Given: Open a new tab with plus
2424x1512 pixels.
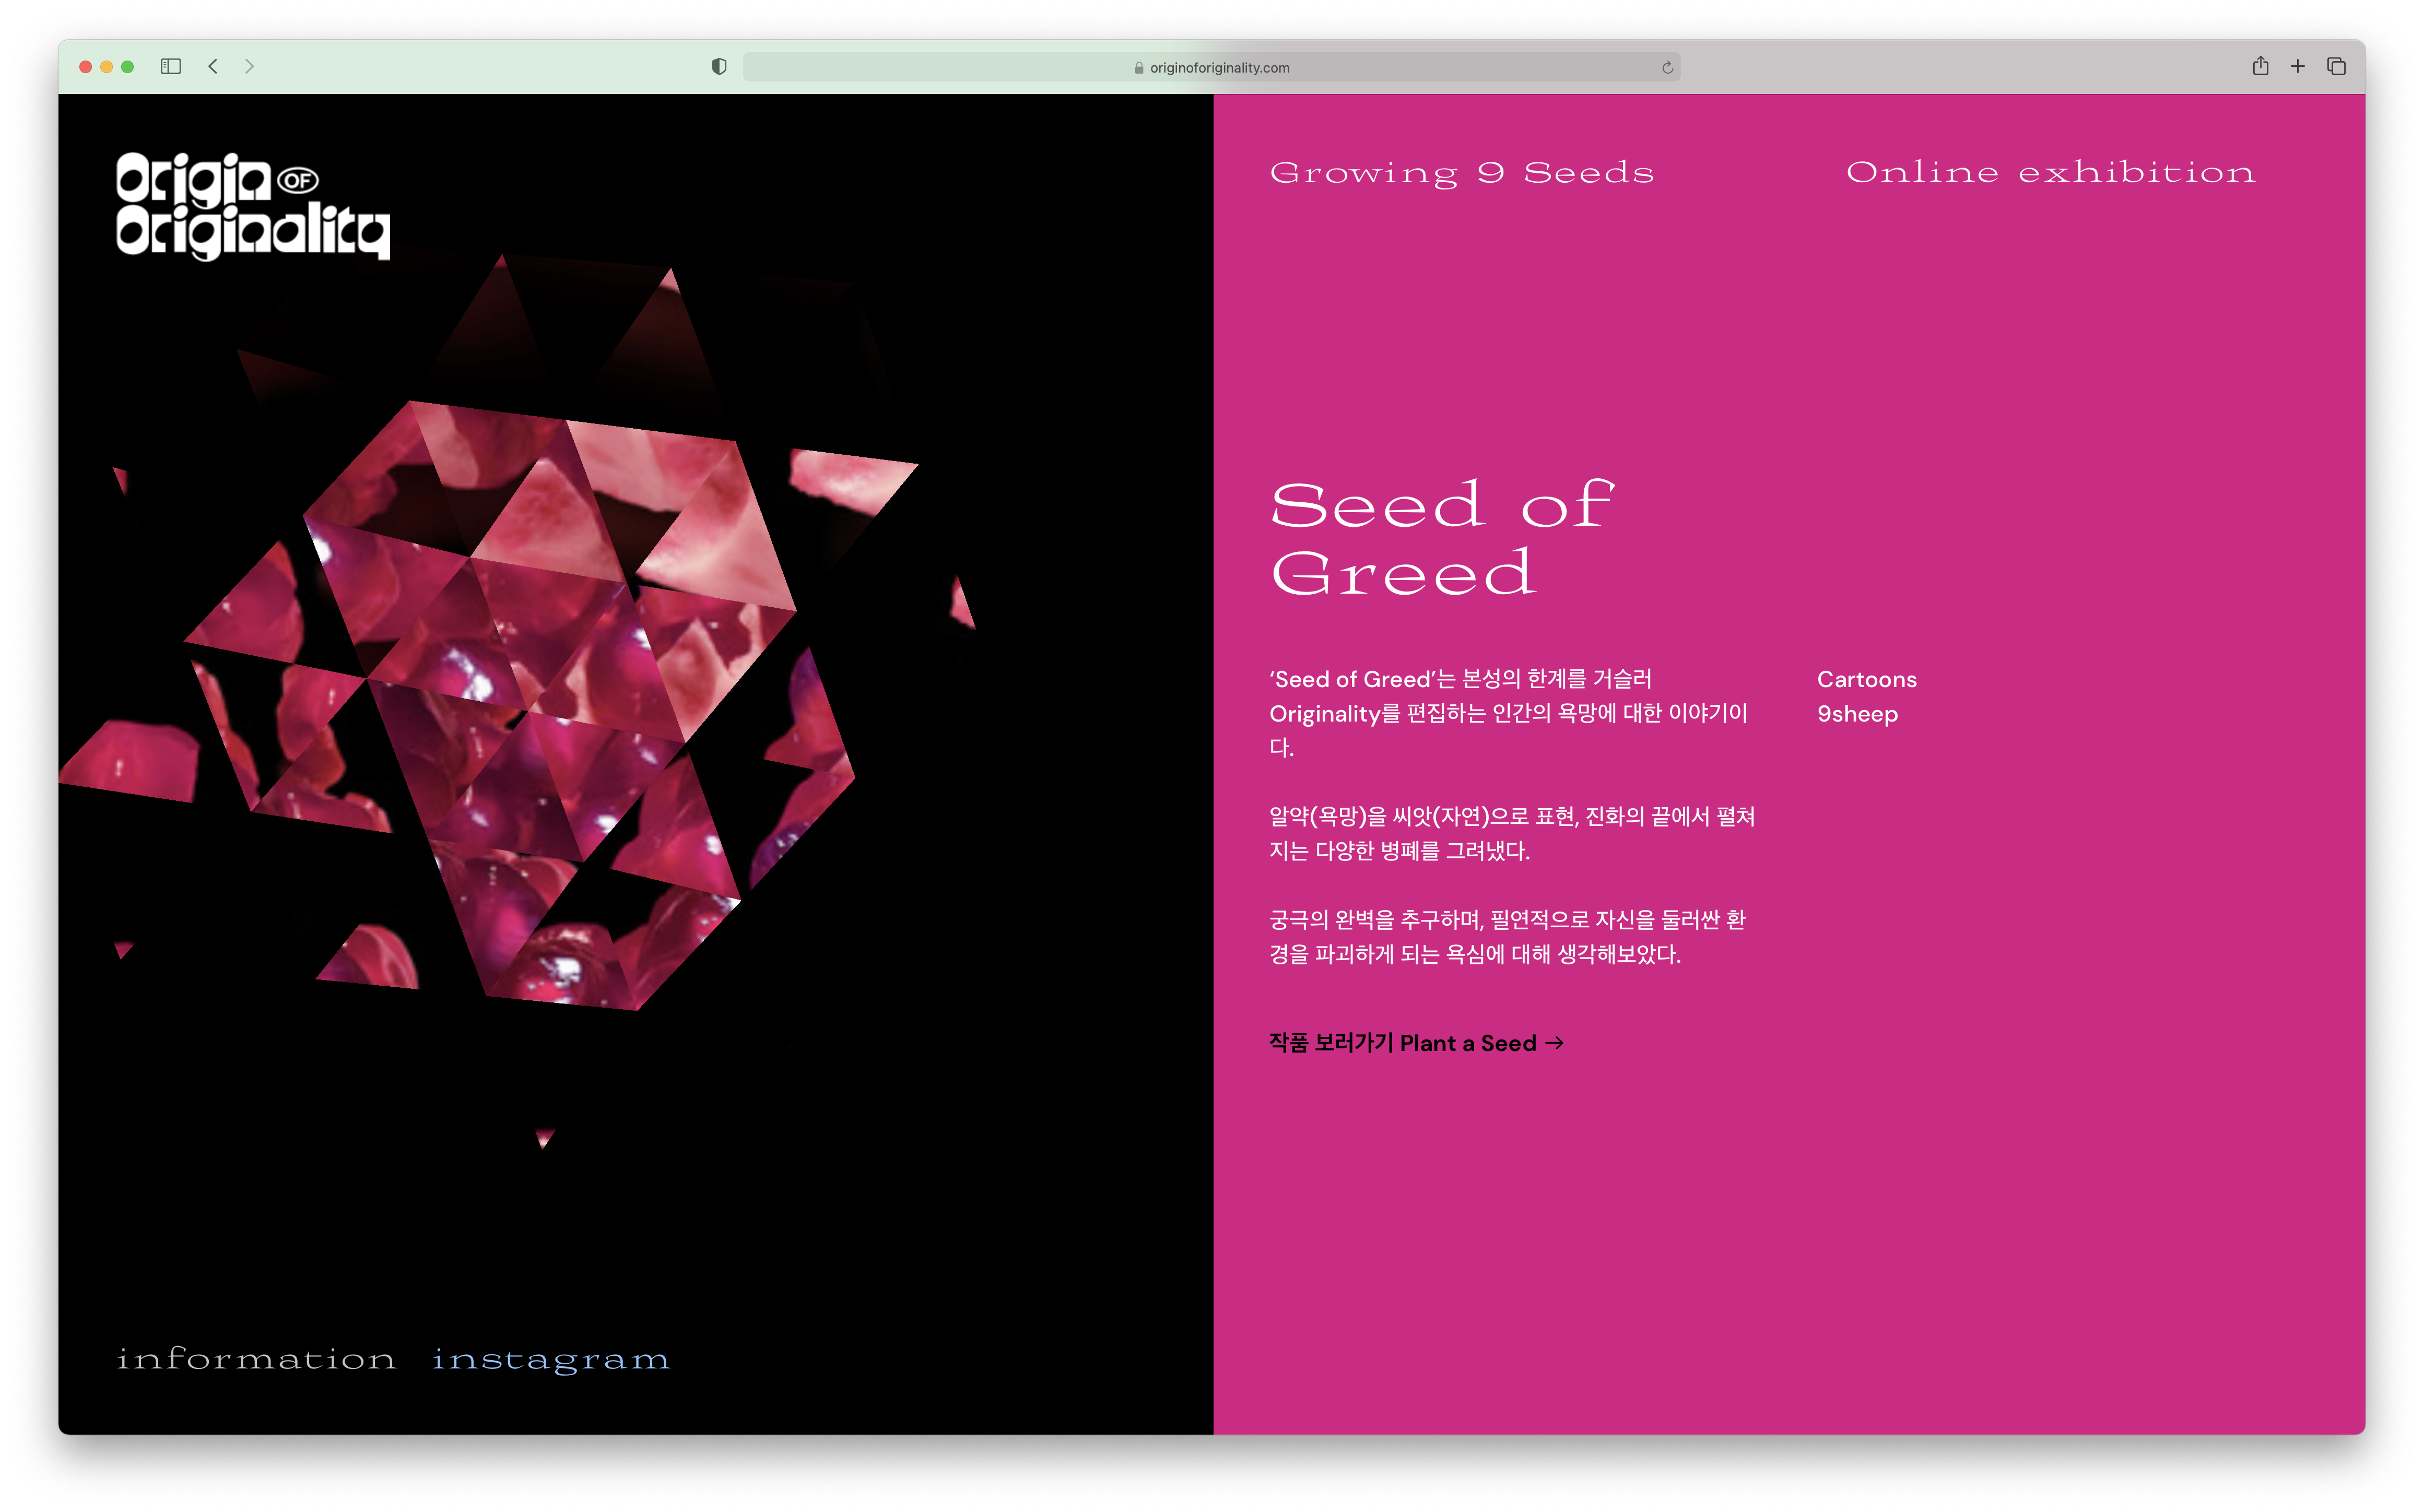Looking at the screenshot, I should coord(2298,67).
